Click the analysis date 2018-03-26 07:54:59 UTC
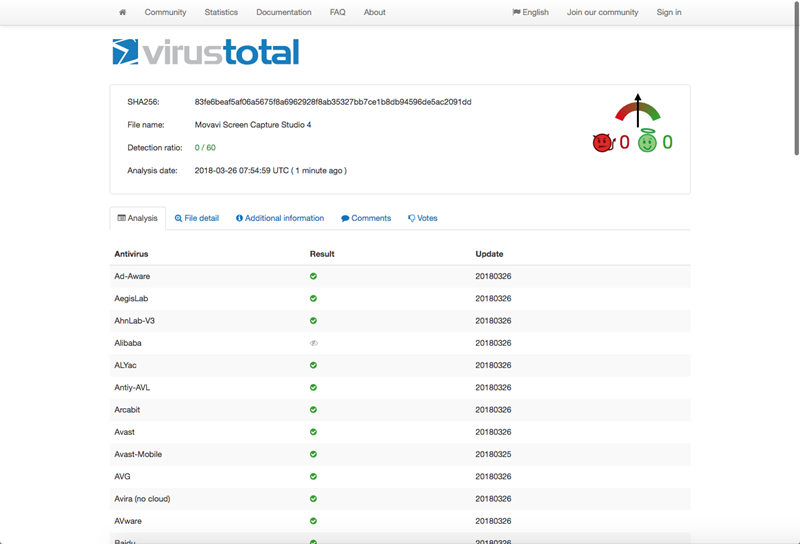This screenshot has width=800, height=544. click(x=242, y=170)
